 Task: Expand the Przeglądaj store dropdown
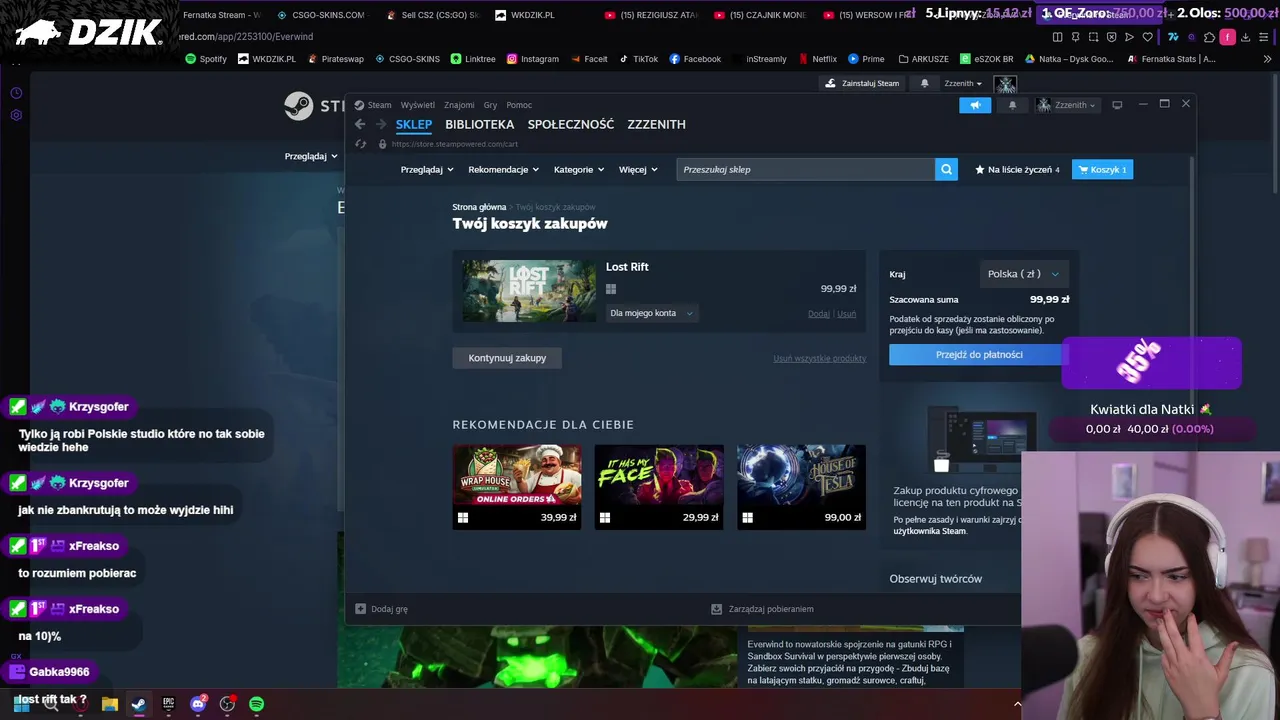point(428,169)
